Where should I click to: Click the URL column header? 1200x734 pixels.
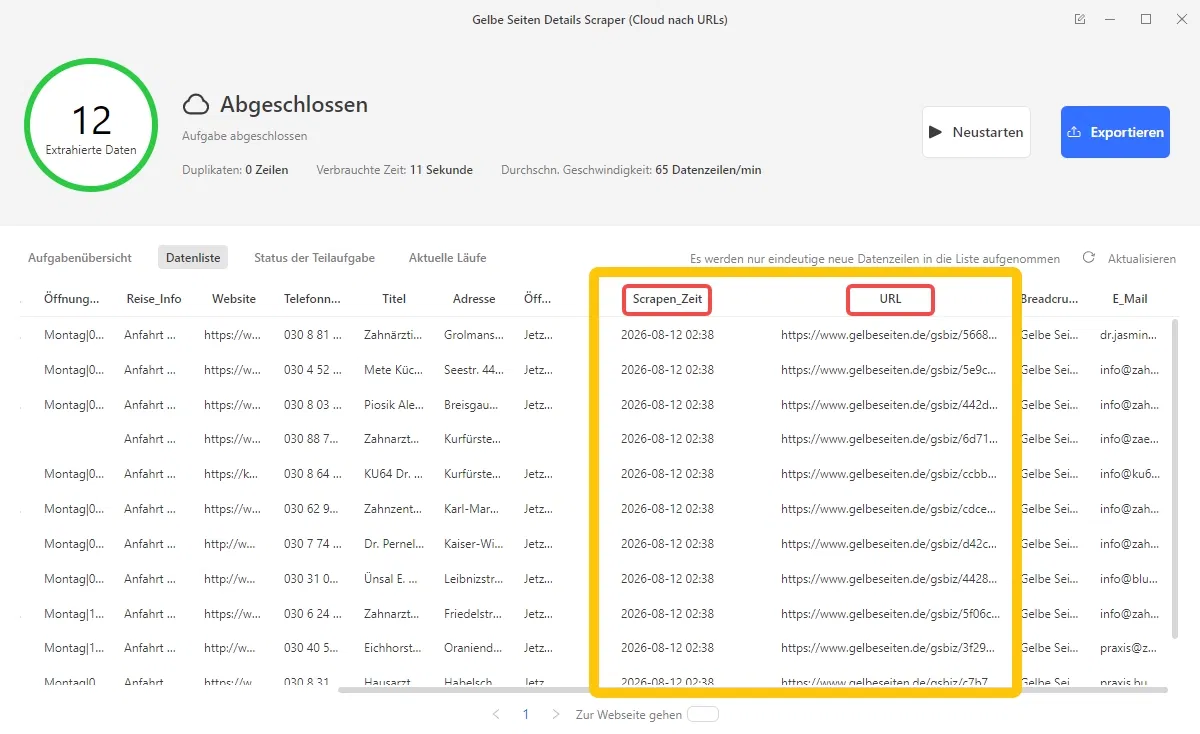click(x=890, y=299)
